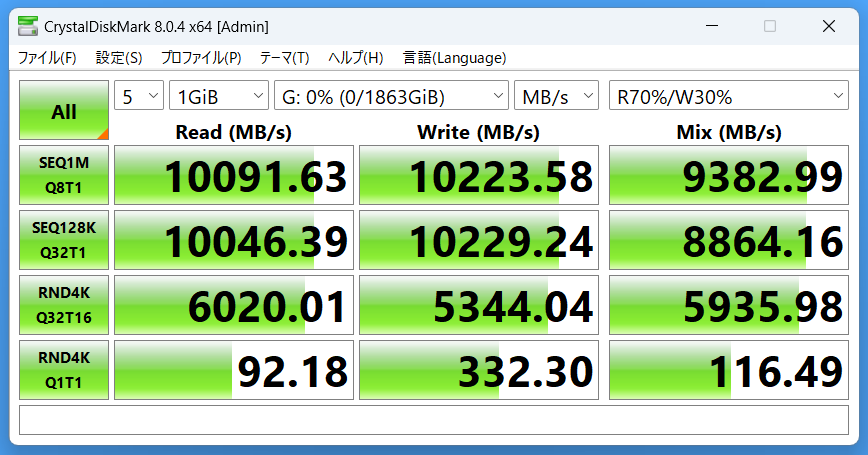The width and height of the screenshot is (868, 455).
Task: Click the SEQ128K mix result 8864.16
Action: (728, 240)
